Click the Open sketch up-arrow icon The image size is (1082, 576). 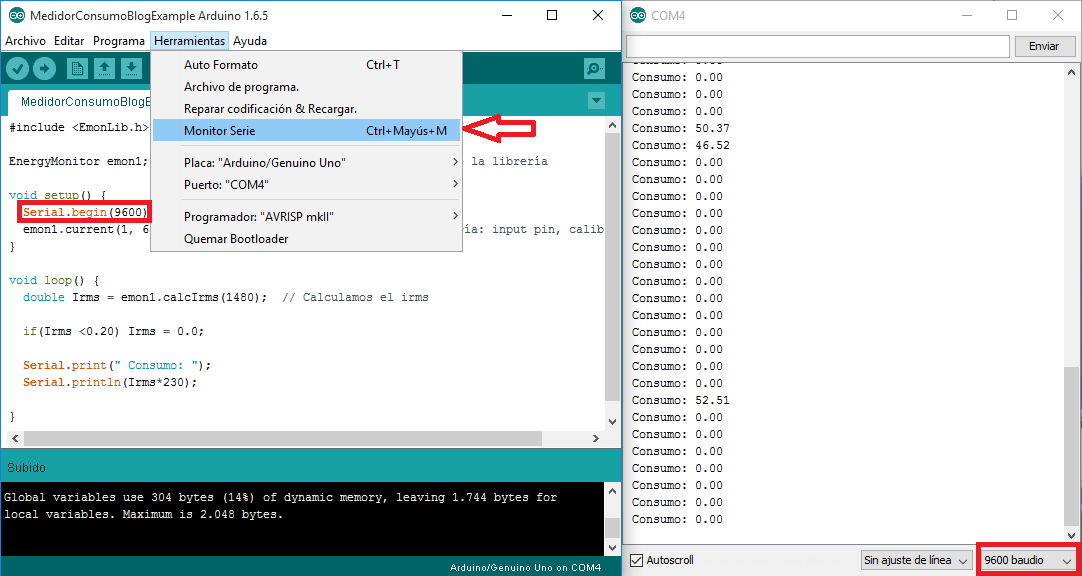(x=104, y=68)
